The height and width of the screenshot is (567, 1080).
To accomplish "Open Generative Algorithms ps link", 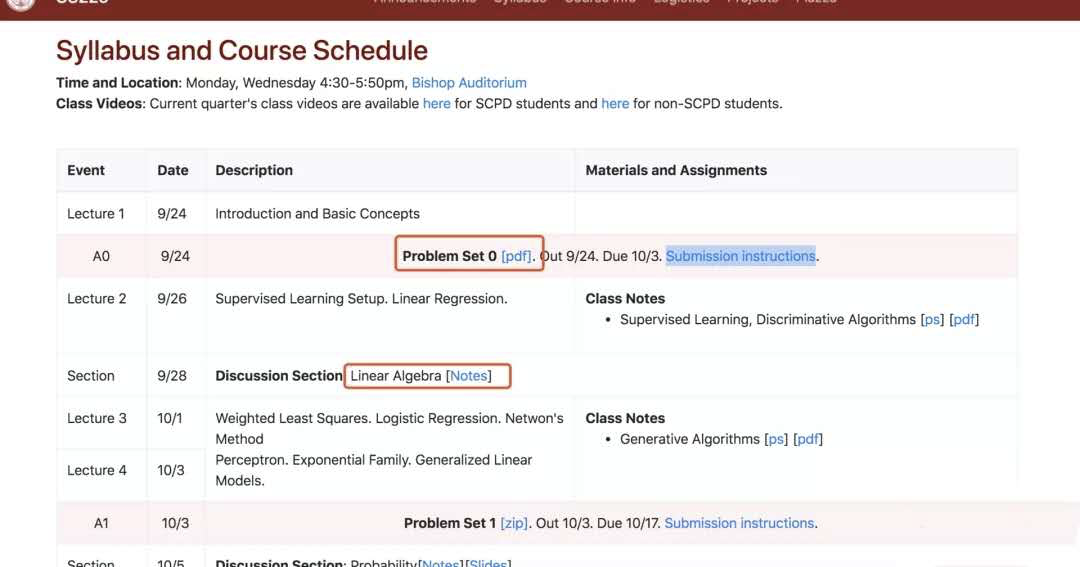I will pos(776,439).
